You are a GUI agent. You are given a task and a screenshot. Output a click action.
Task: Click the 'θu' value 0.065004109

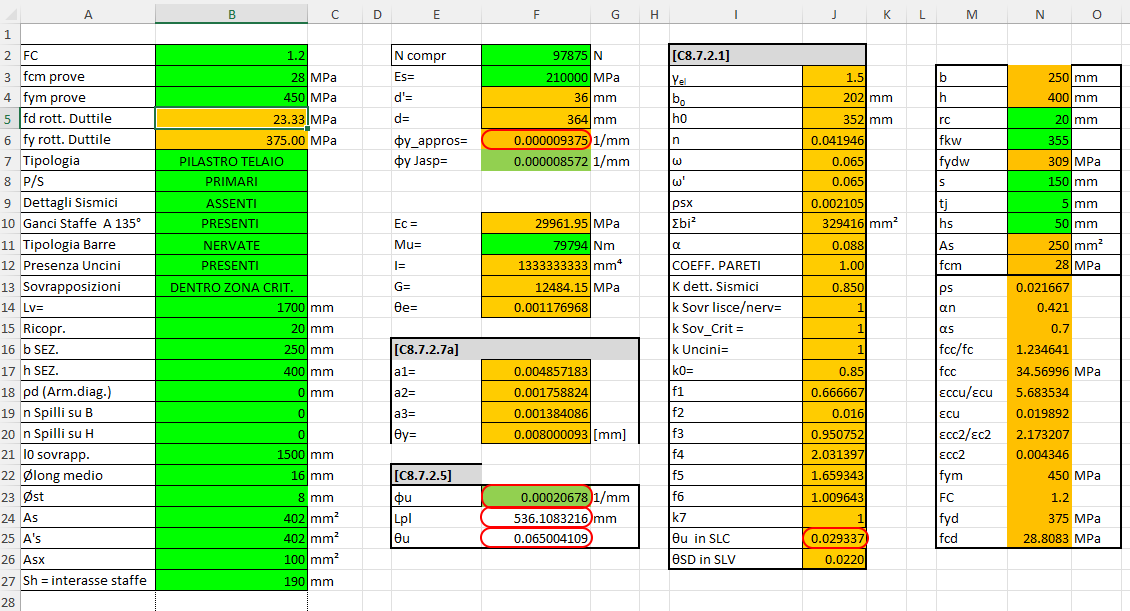tap(535, 538)
